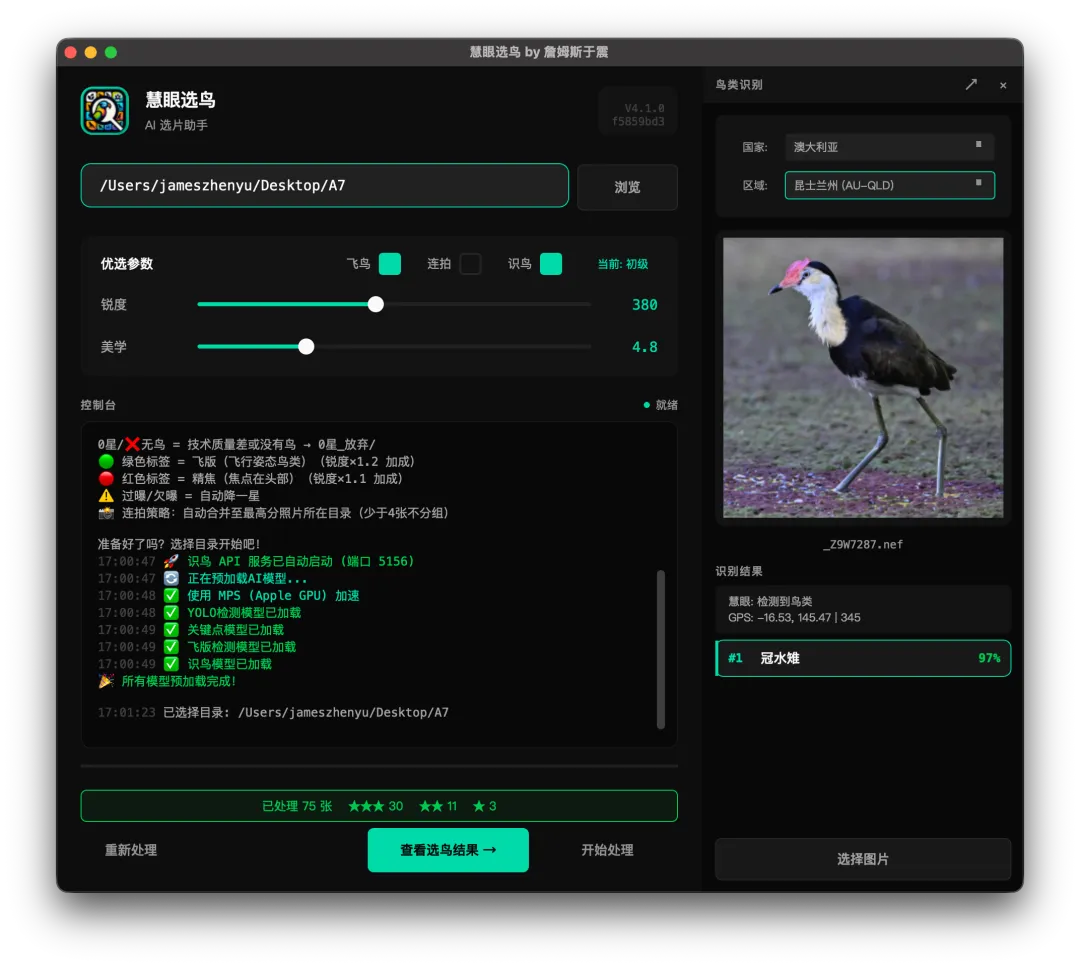This screenshot has height=967, width=1080.
Task: Click the three-star count 30 in the summary
Action: (375, 806)
